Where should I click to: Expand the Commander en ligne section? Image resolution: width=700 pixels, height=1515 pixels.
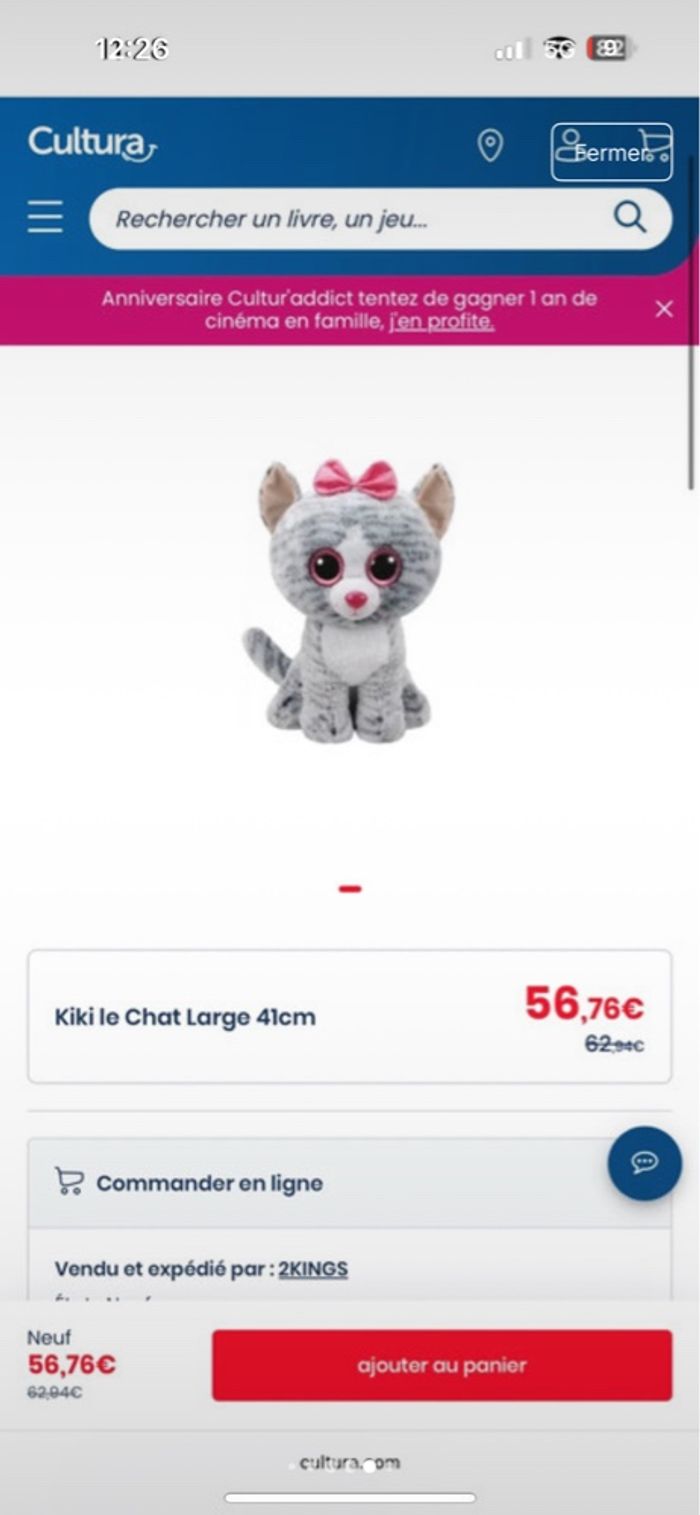click(x=350, y=1182)
